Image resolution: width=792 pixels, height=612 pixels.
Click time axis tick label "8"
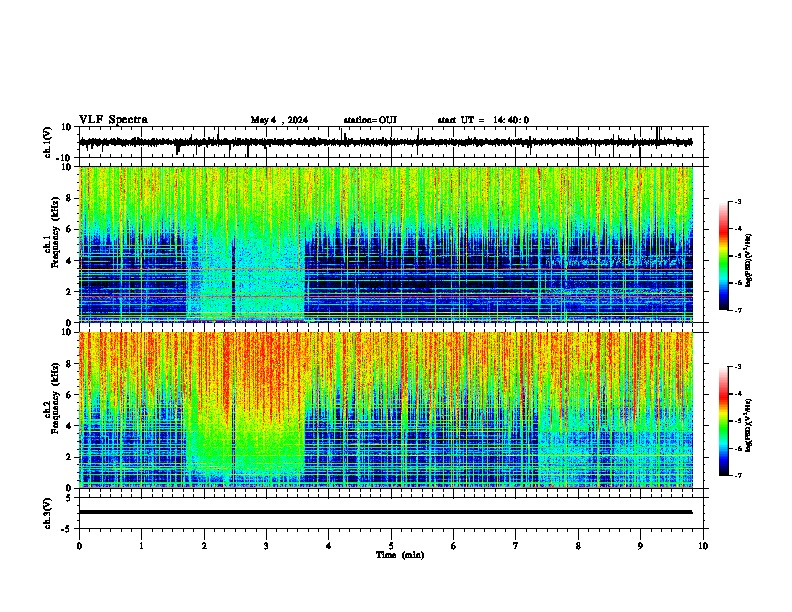point(578,546)
